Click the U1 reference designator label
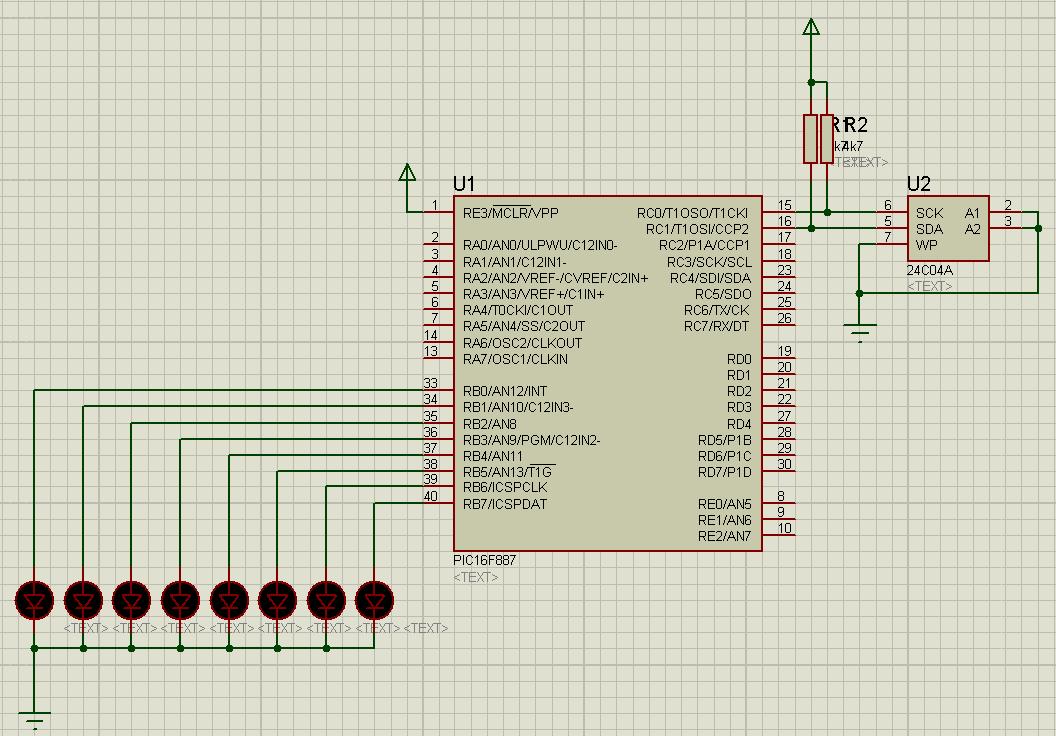Image resolution: width=1056 pixels, height=736 pixels. [x=465, y=184]
